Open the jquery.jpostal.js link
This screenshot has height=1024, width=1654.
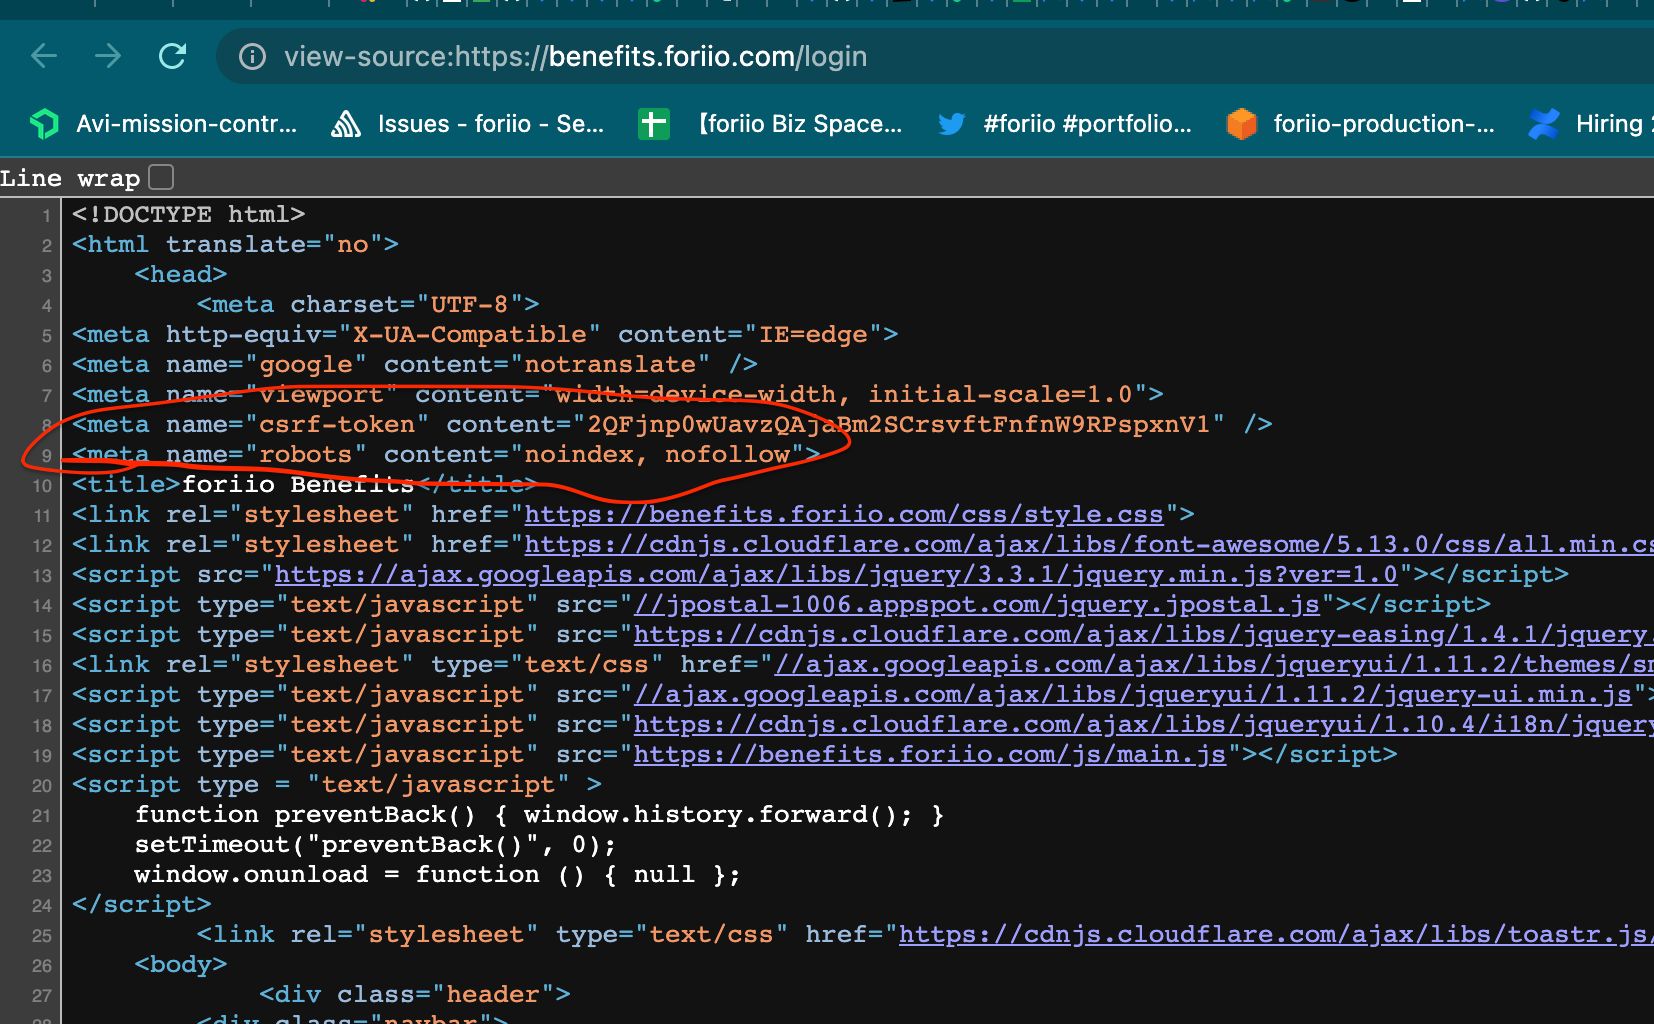click(977, 605)
